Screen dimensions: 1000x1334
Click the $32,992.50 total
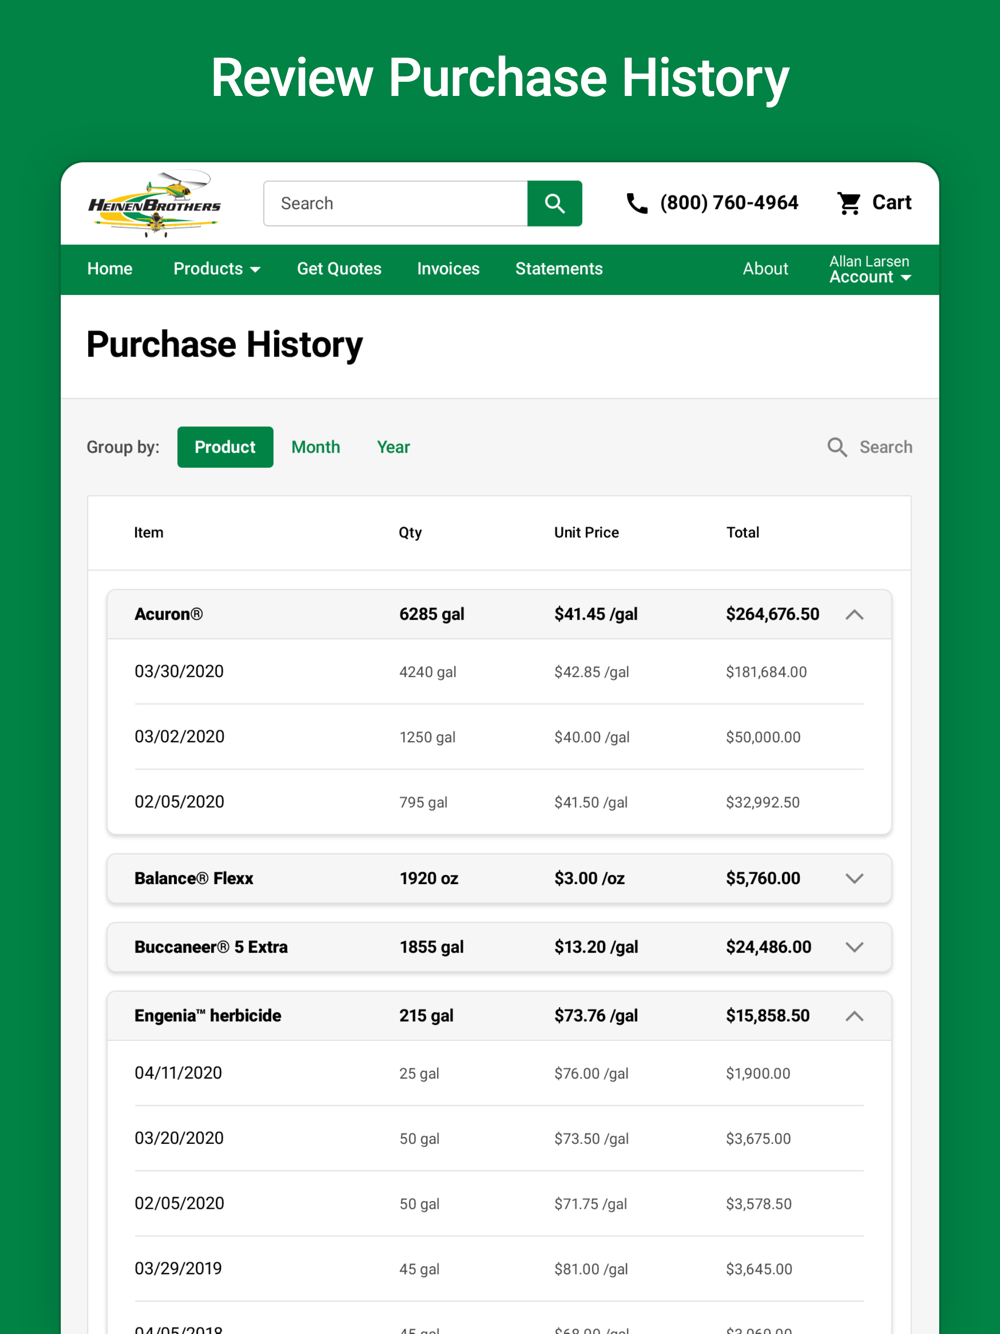763,802
